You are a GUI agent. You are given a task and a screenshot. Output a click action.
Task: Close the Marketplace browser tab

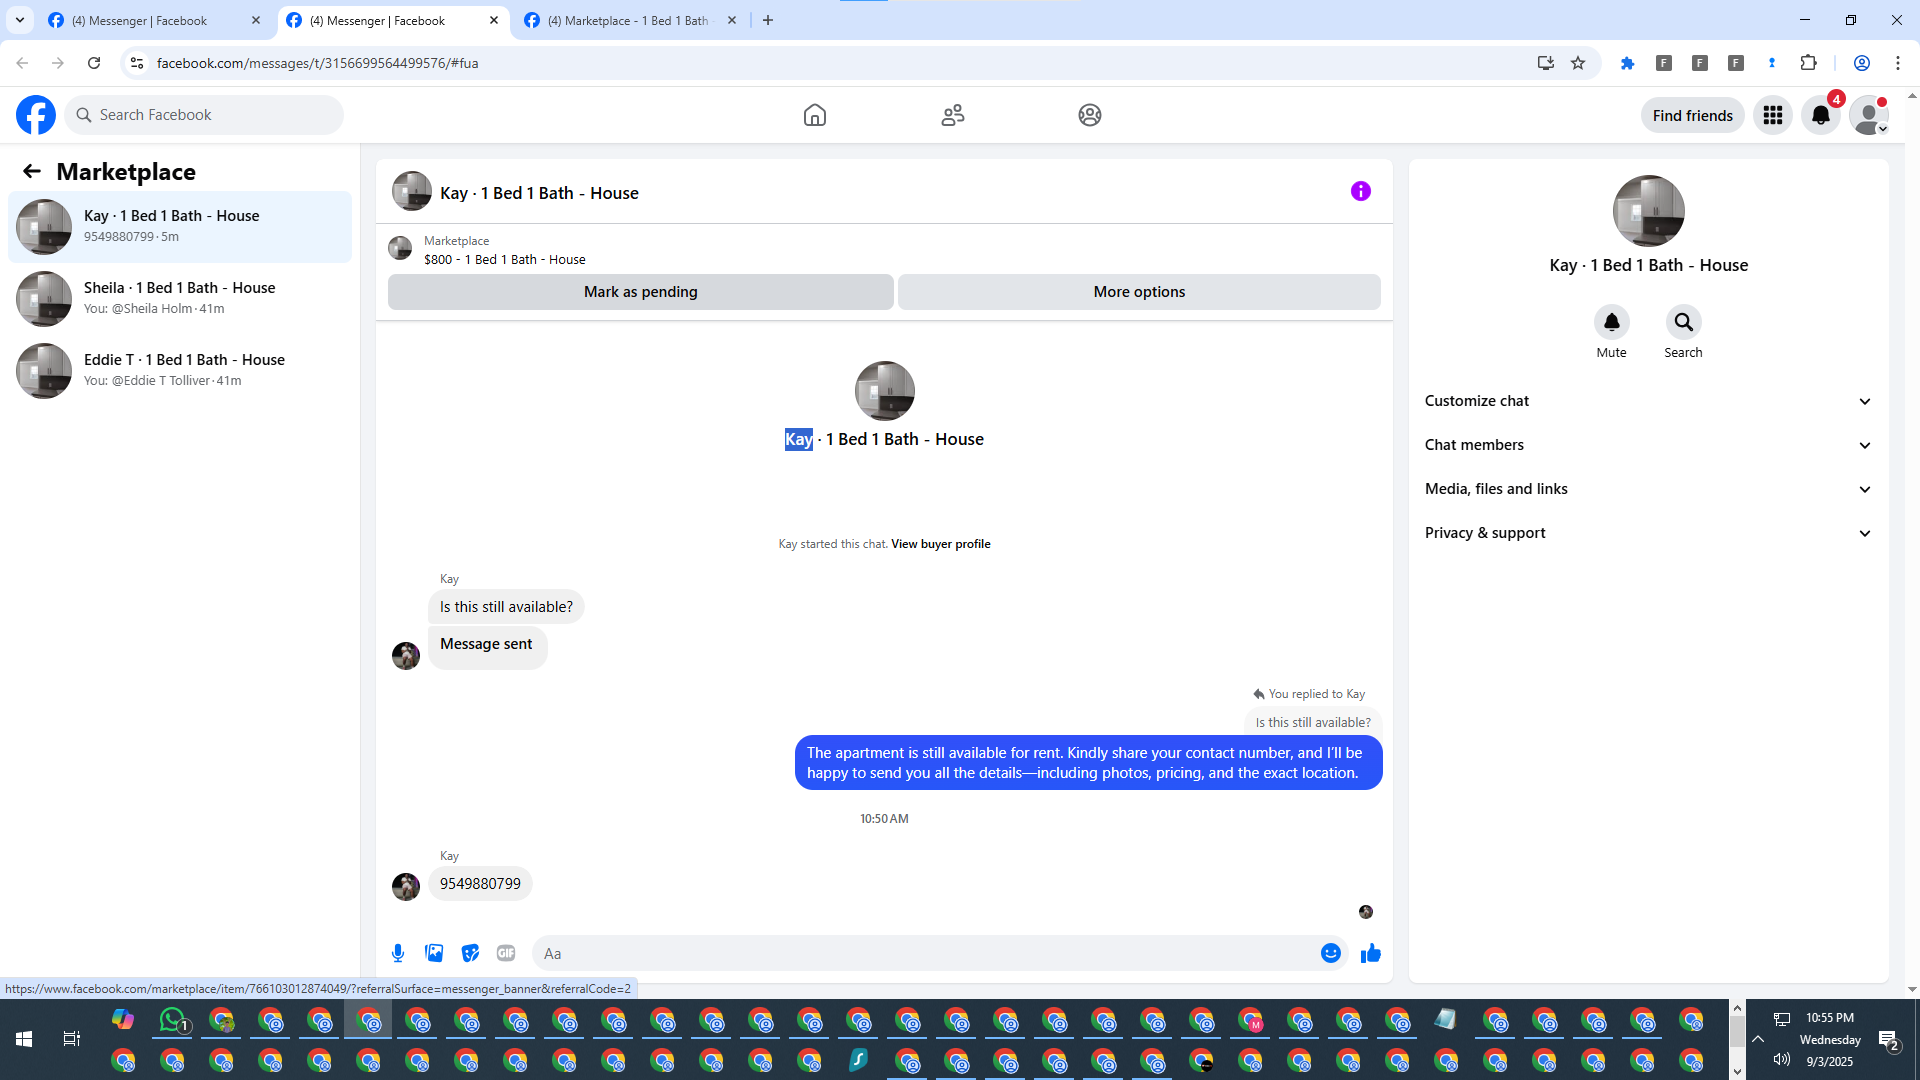pyautogui.click(x=732, y=20)
